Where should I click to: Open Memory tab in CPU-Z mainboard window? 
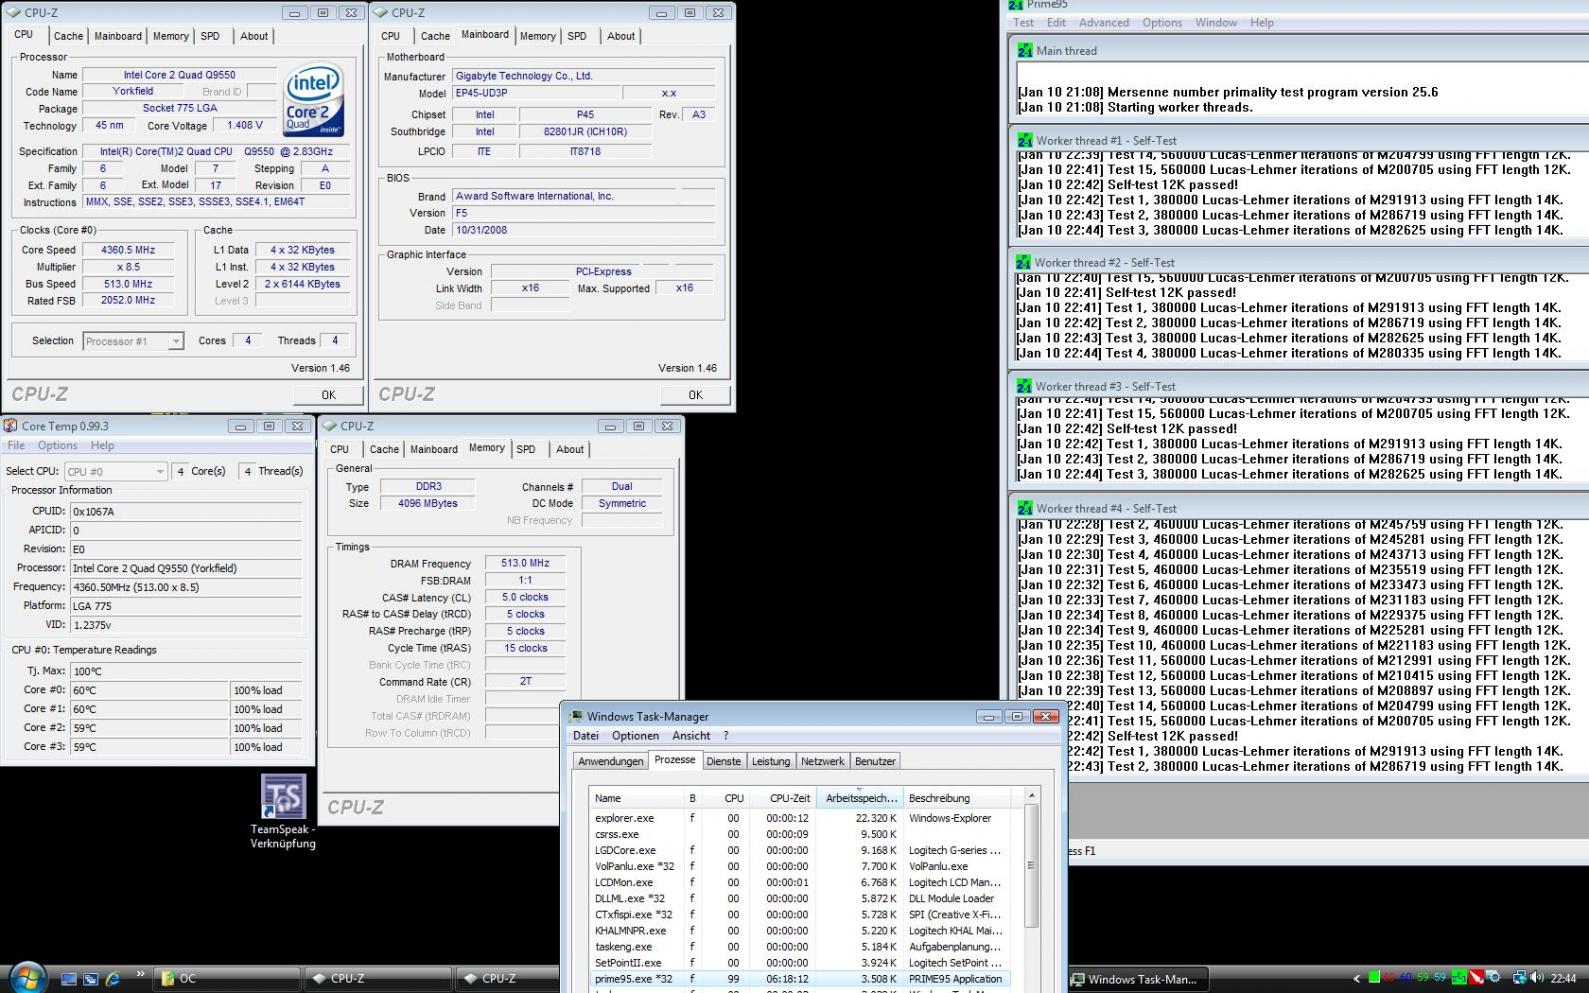[538, 36]
